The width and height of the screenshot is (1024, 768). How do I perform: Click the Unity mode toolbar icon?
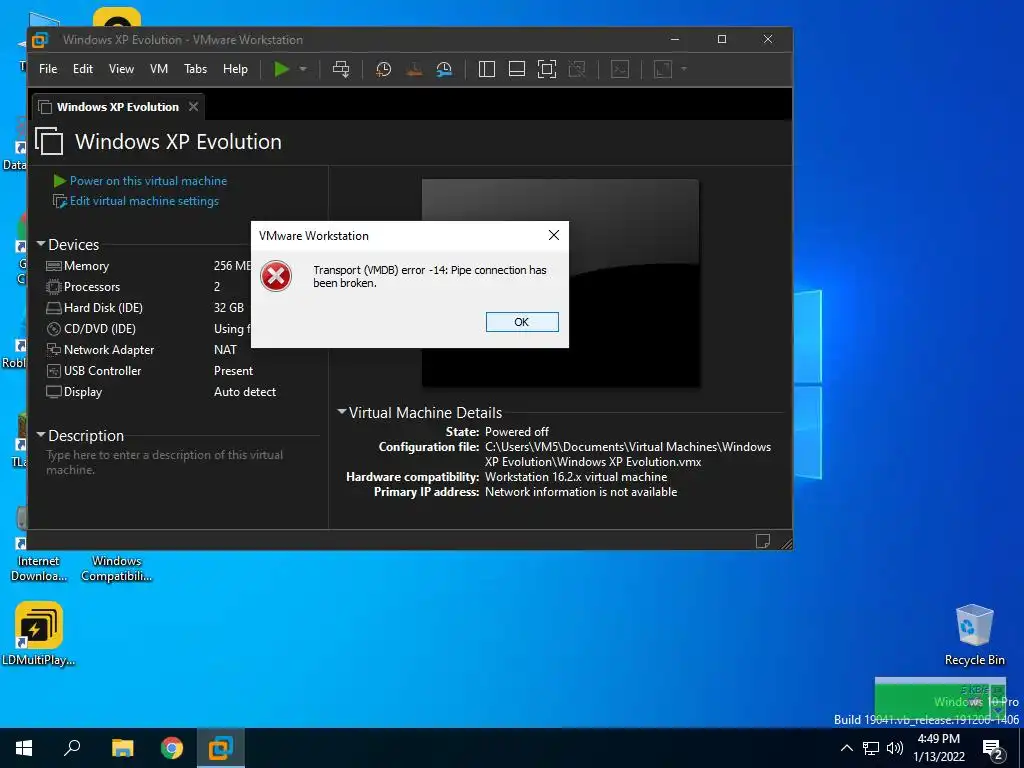coord(577,69)
